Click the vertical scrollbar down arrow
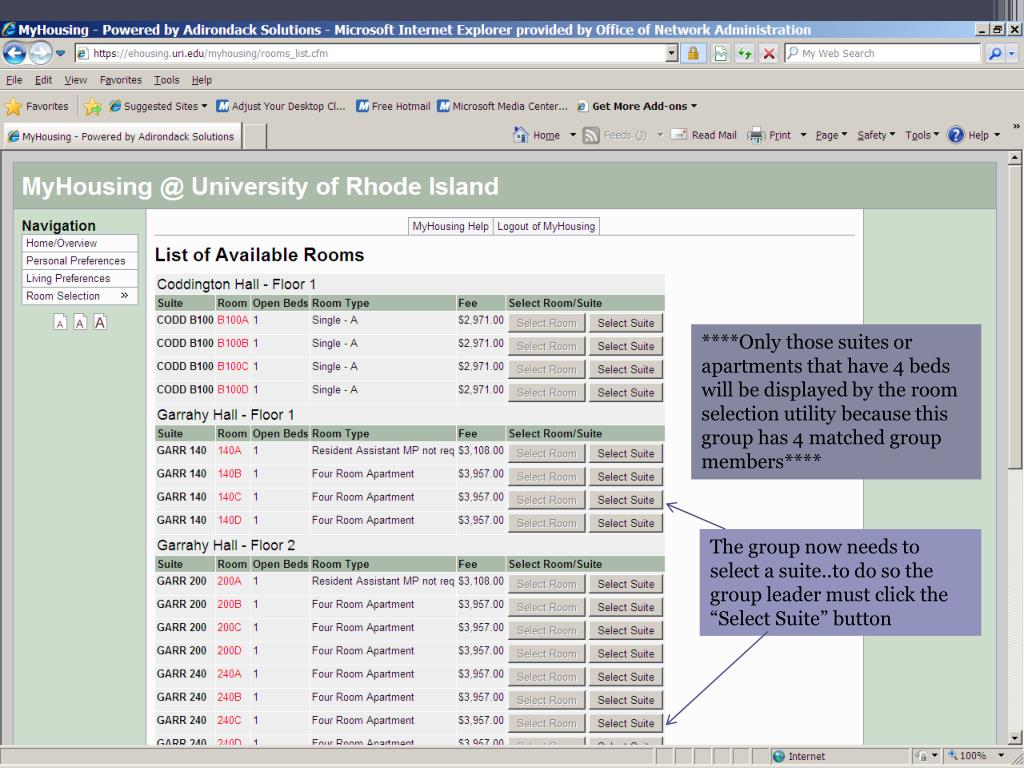The image size is (1024, 768). click(1014, 739)
